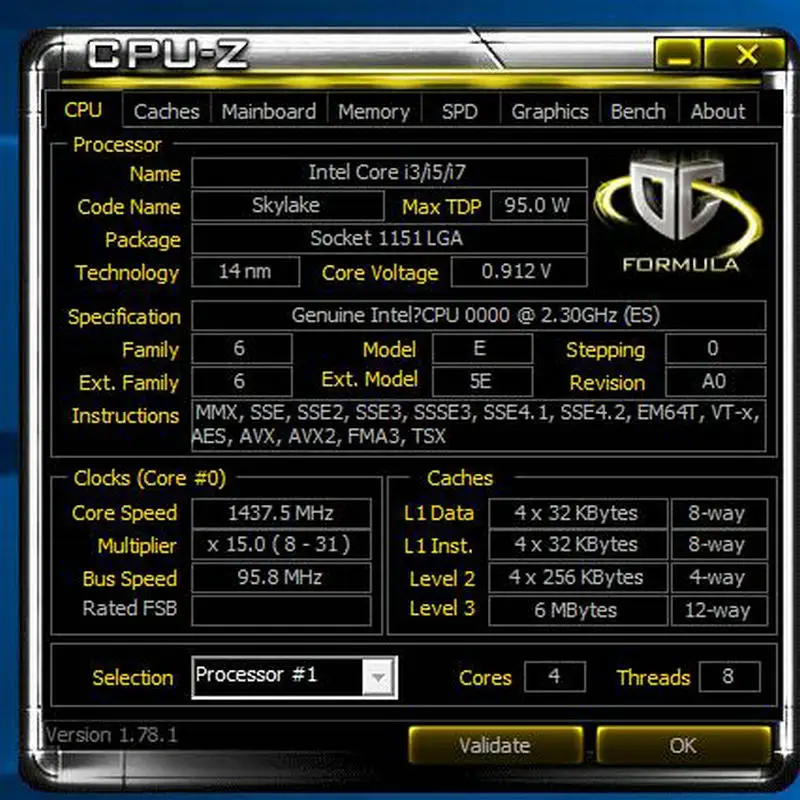
Task: Click the Threads value 8
Action: coord(730,677)
